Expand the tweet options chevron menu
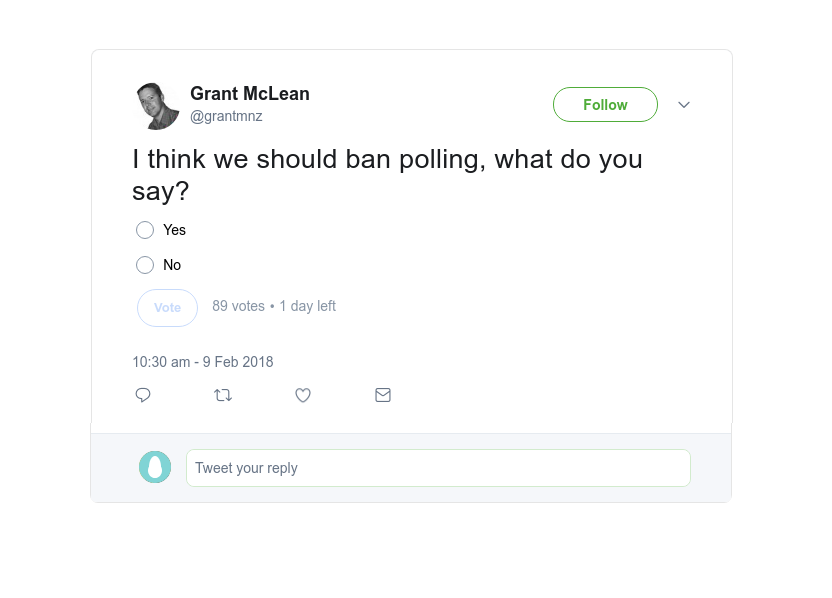Image resolution: width=832 pixels, height=598 pixels. coord(684,105)
